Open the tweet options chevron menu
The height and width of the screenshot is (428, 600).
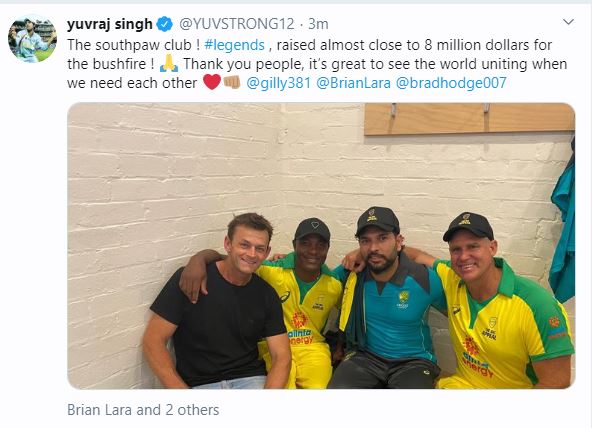point(568,22)
